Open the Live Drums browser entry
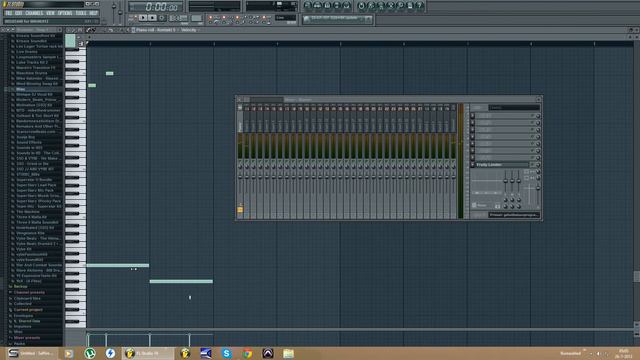The height and width of the screenshot is (360, 640). pos(27,52)
